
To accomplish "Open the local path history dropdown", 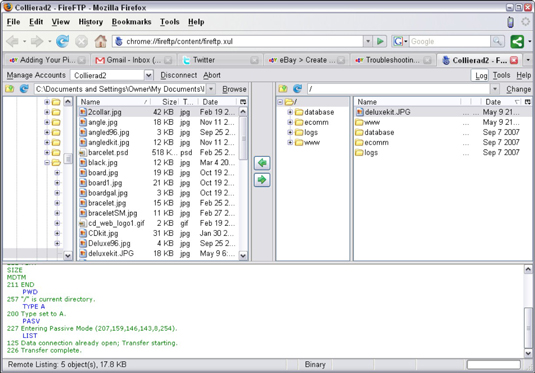I will pyautogui.click(x=211, y=89).
